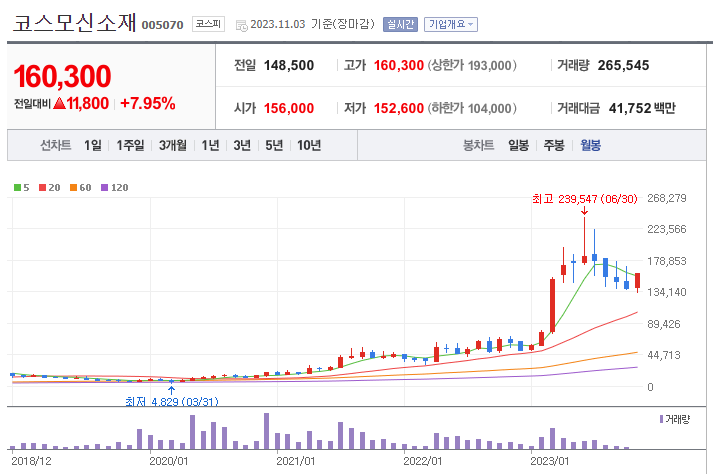The image size is (713, 474).
Task: Click the 실시간 real-time button
Action: pyautogui.click(x=400, y=25)
